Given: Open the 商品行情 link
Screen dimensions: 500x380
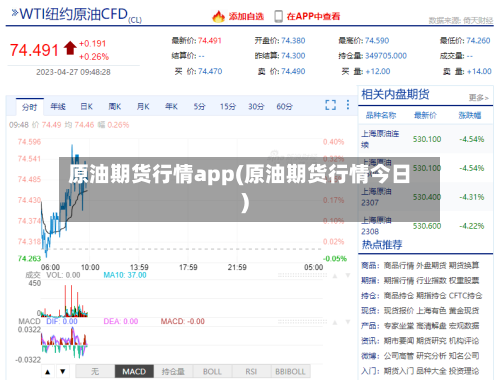Looking at the screenshot, I should tap(398, 265).
